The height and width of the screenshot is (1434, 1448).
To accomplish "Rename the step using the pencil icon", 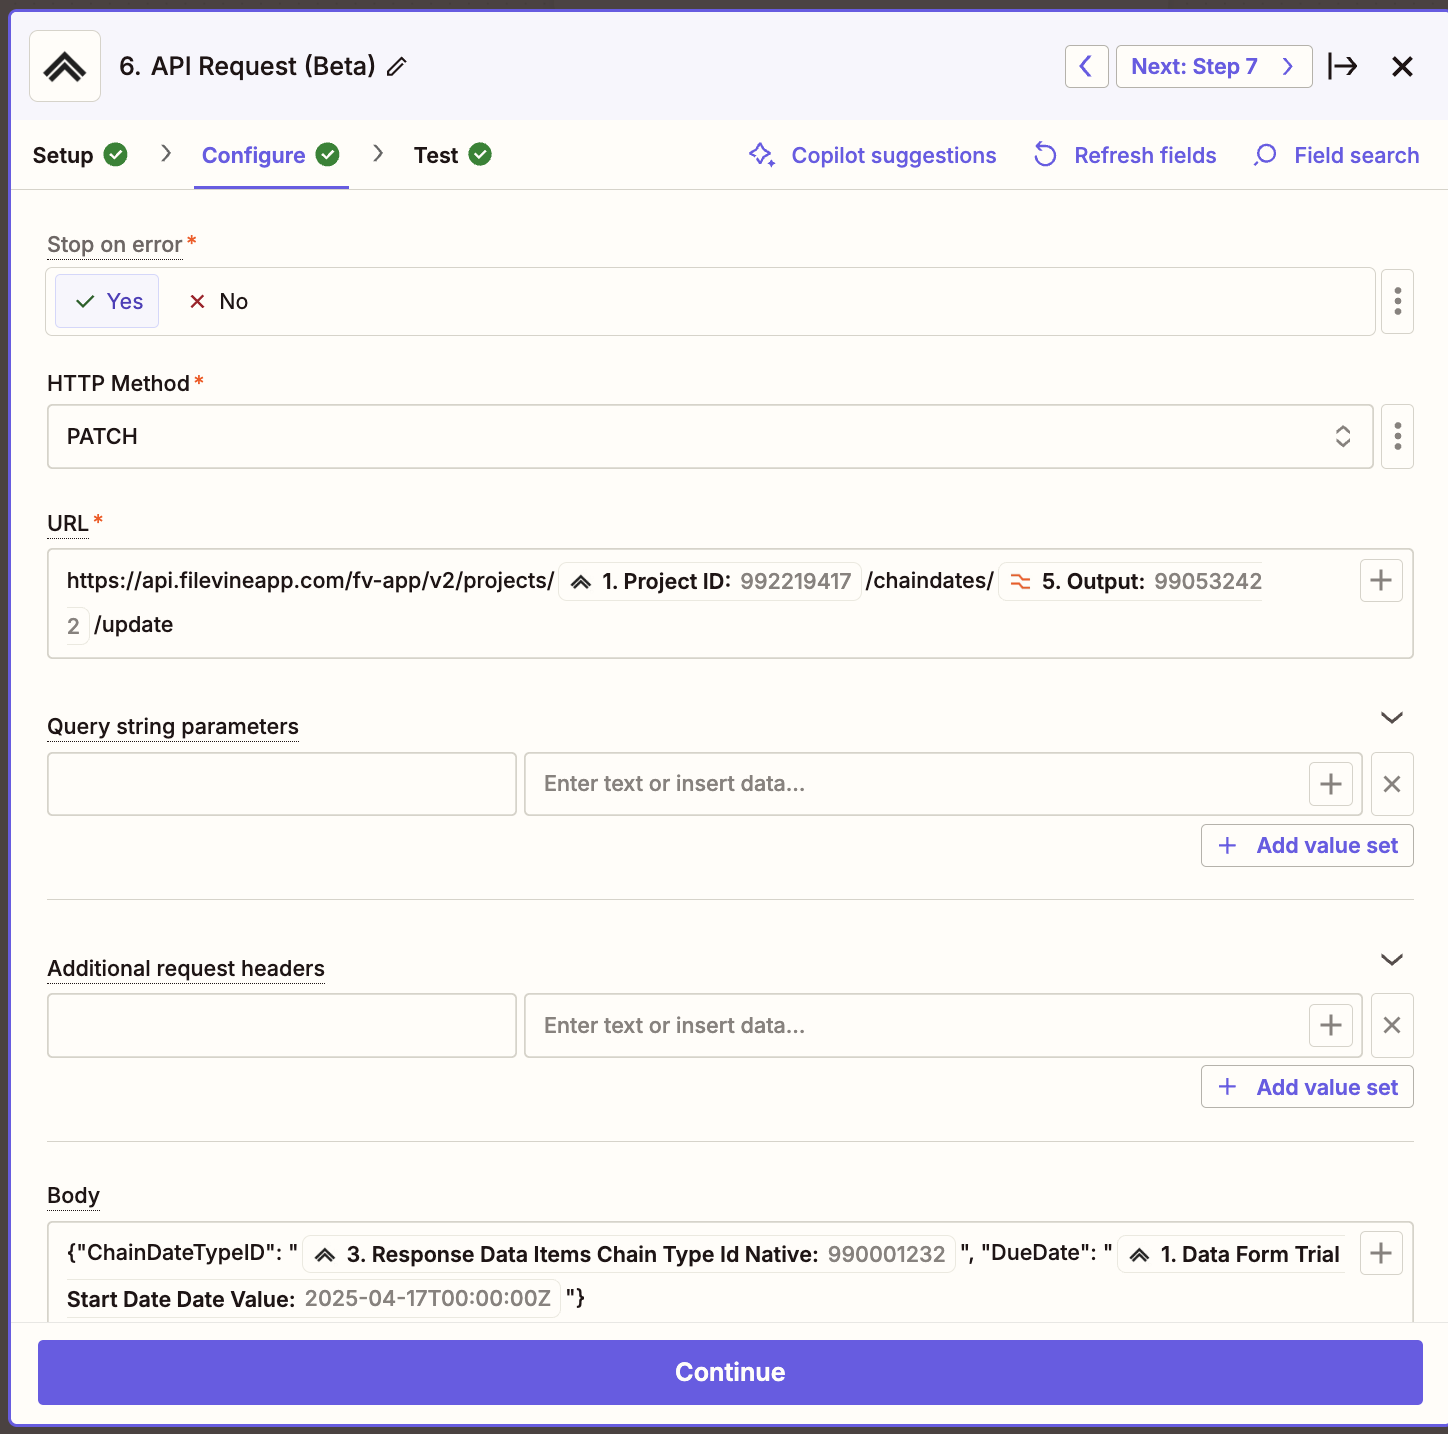I will pos(396,66).
